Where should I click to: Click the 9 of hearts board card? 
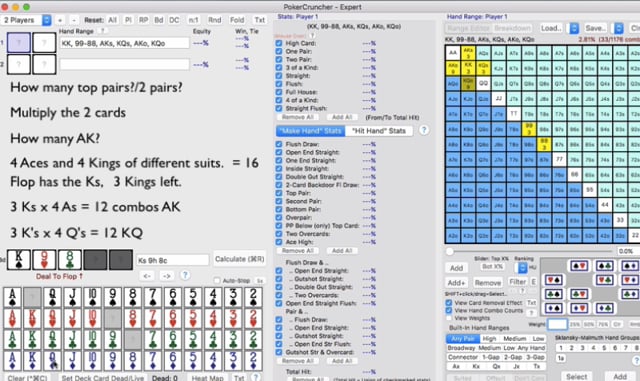[x=44, y=260]
